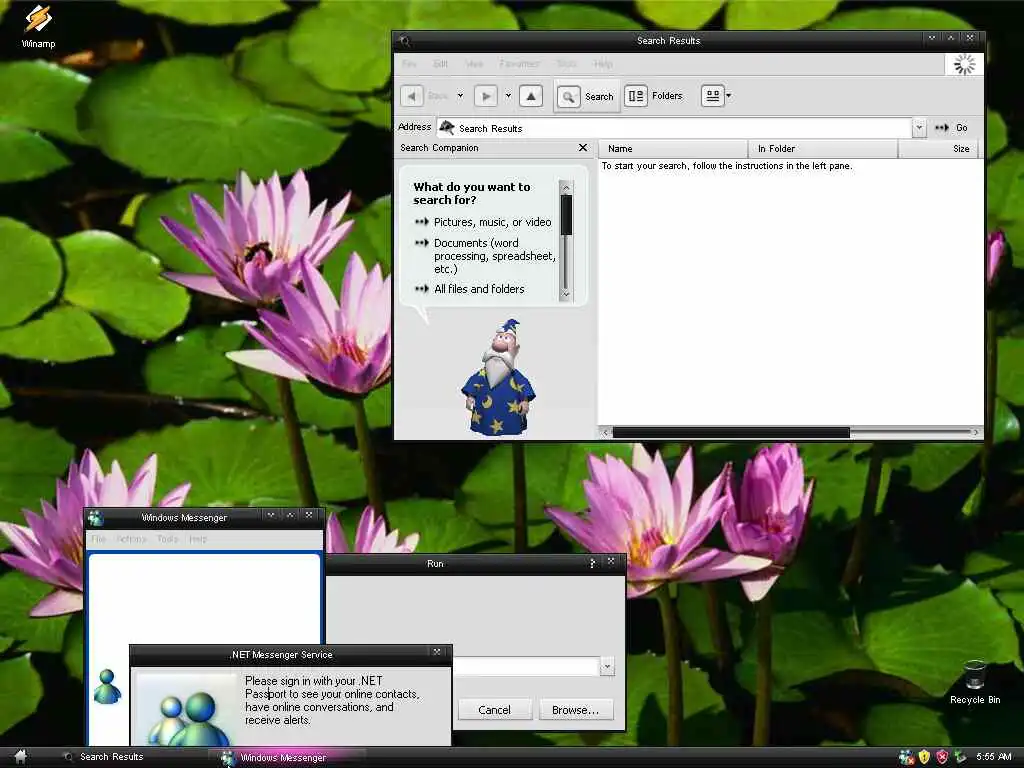Open the Edit menu in Search Results
1024x768 pixels.
tap(441, 64)
